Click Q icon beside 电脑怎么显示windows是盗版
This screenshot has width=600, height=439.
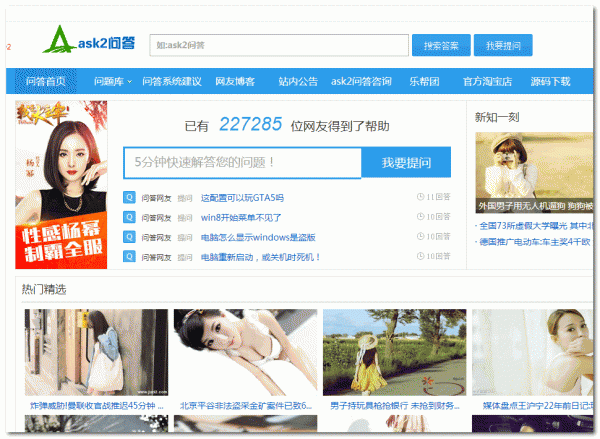pyautogui.click(x=129, y=237)
